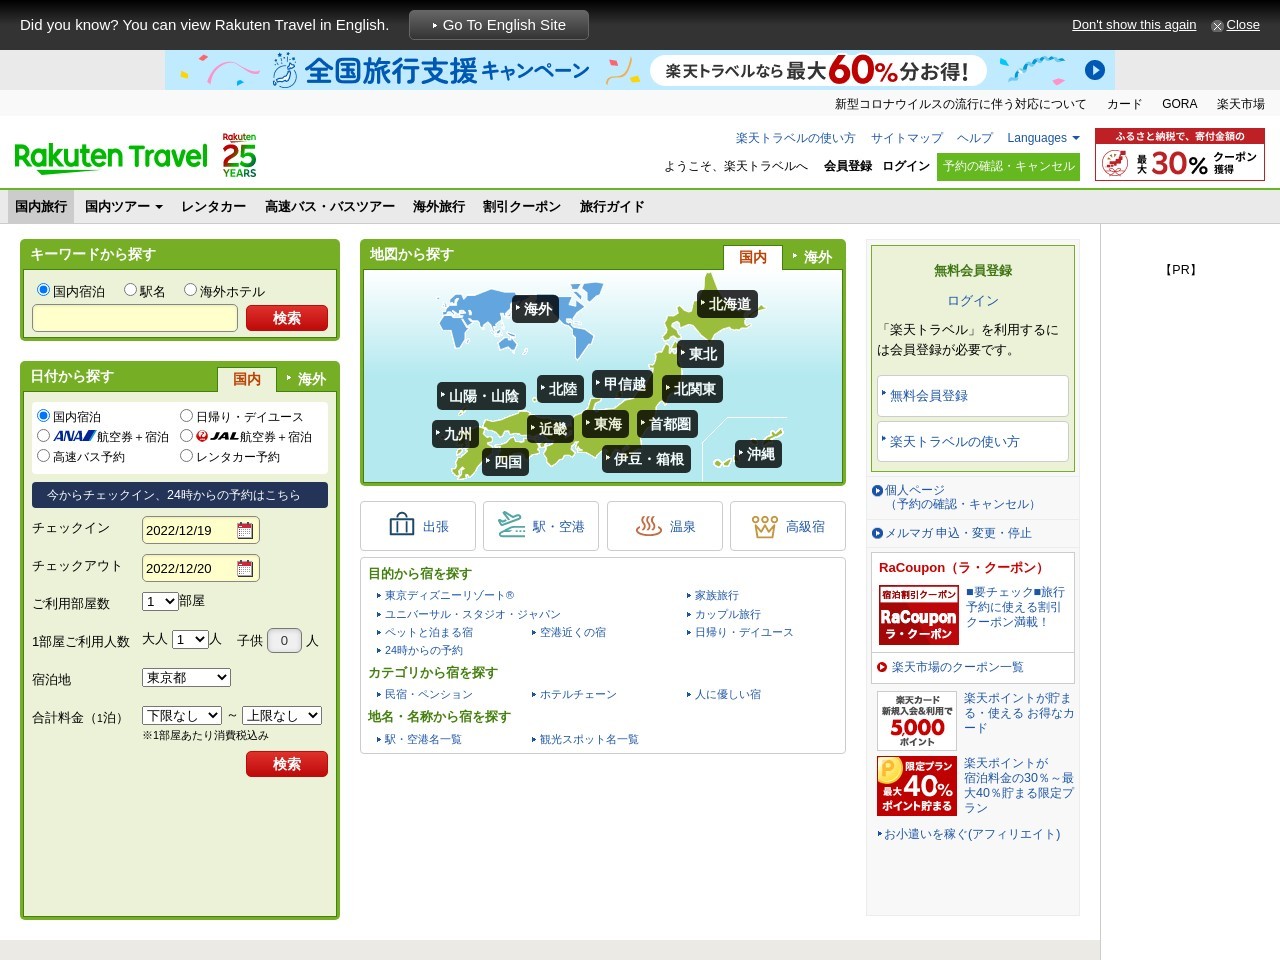This screenshot has width=1280, height=960.
Task: Click the 駅・空港 airplane icon
Action: tap(512, 525)
